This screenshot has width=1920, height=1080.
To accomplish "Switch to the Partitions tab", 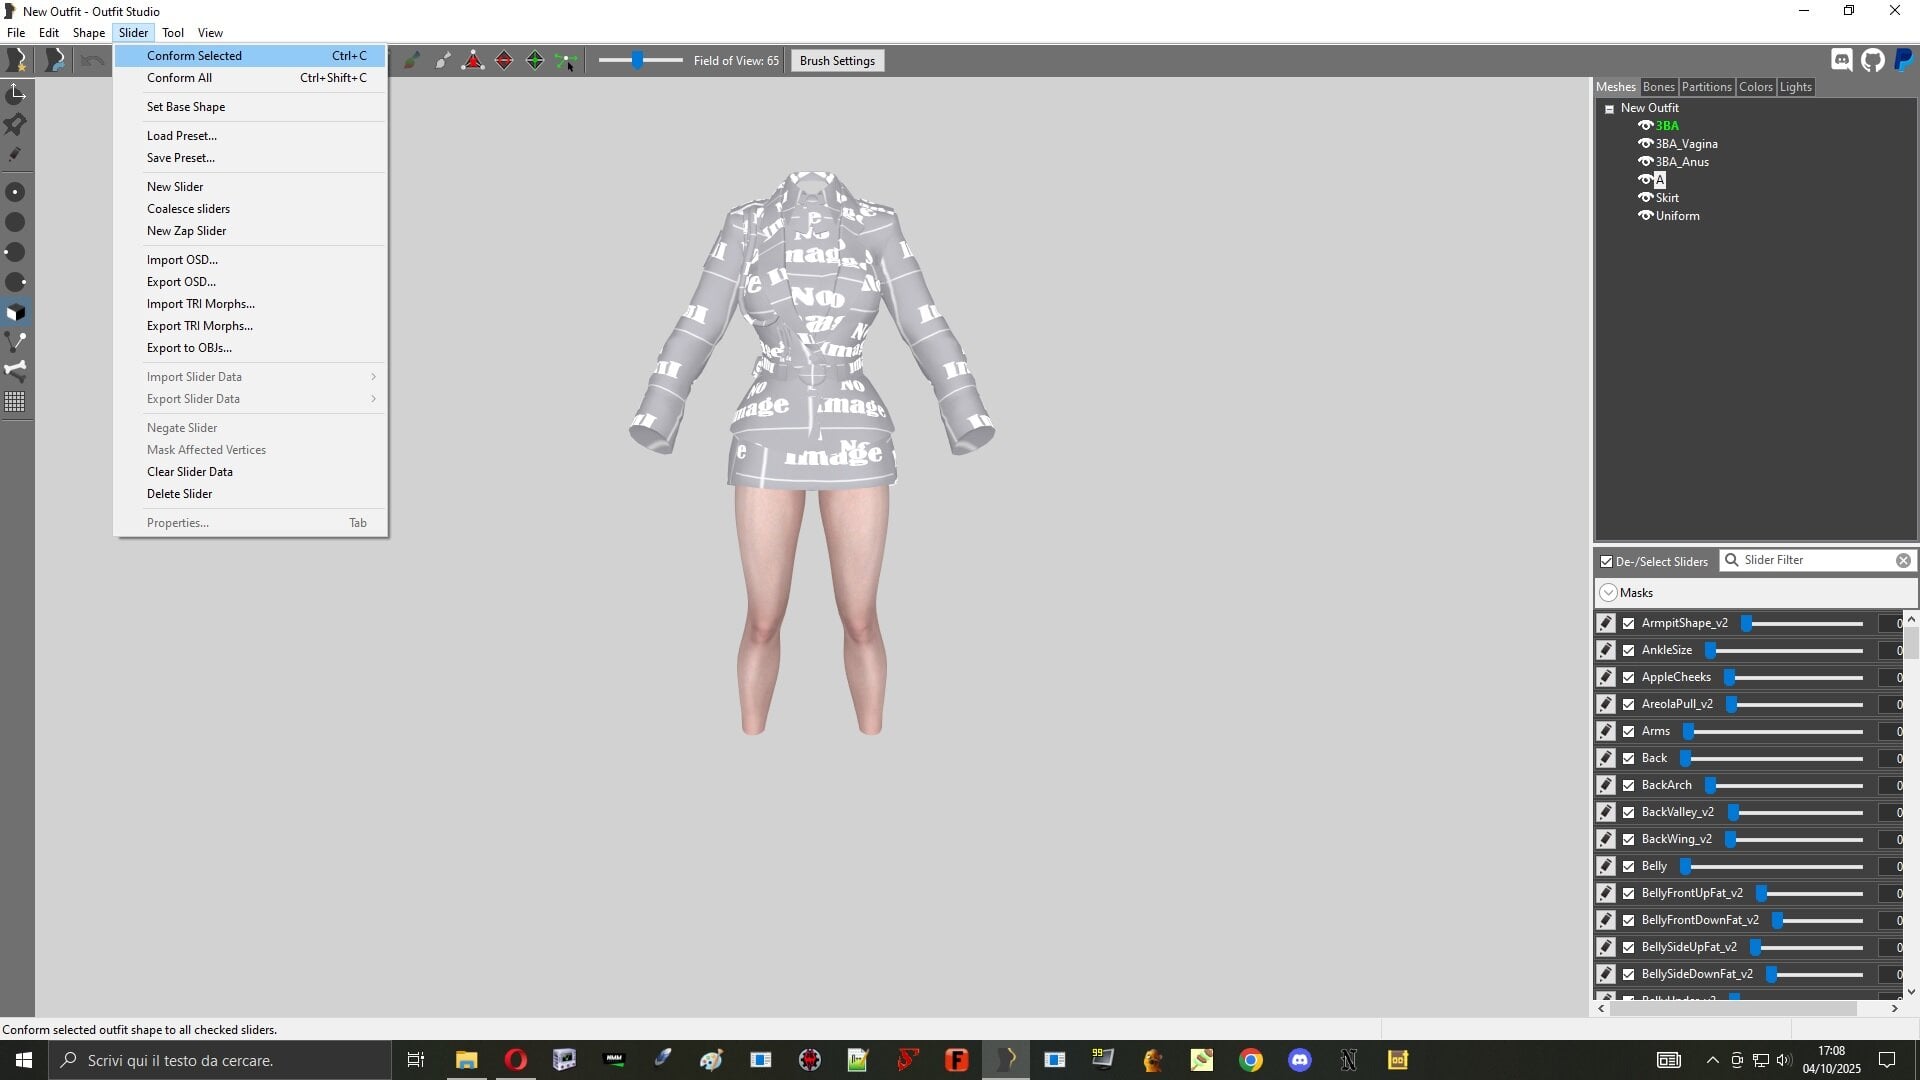I will 1706,87.
